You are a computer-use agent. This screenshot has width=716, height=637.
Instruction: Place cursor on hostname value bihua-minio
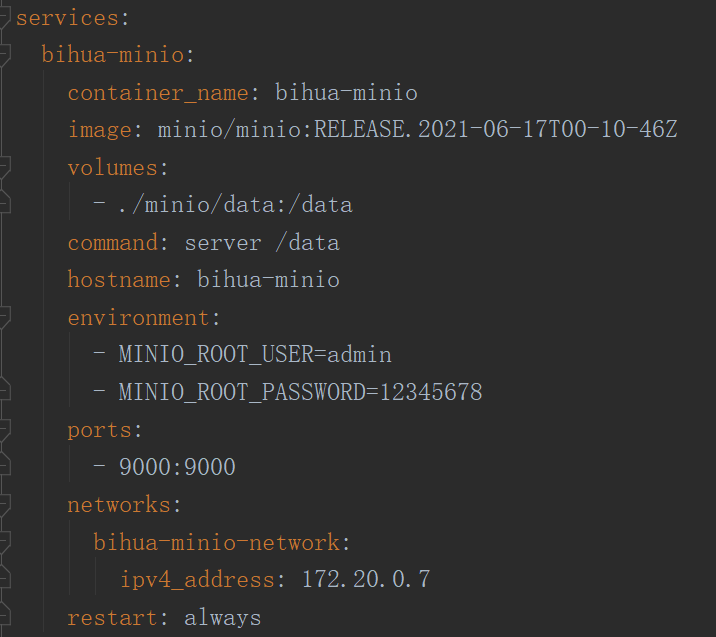268,280
